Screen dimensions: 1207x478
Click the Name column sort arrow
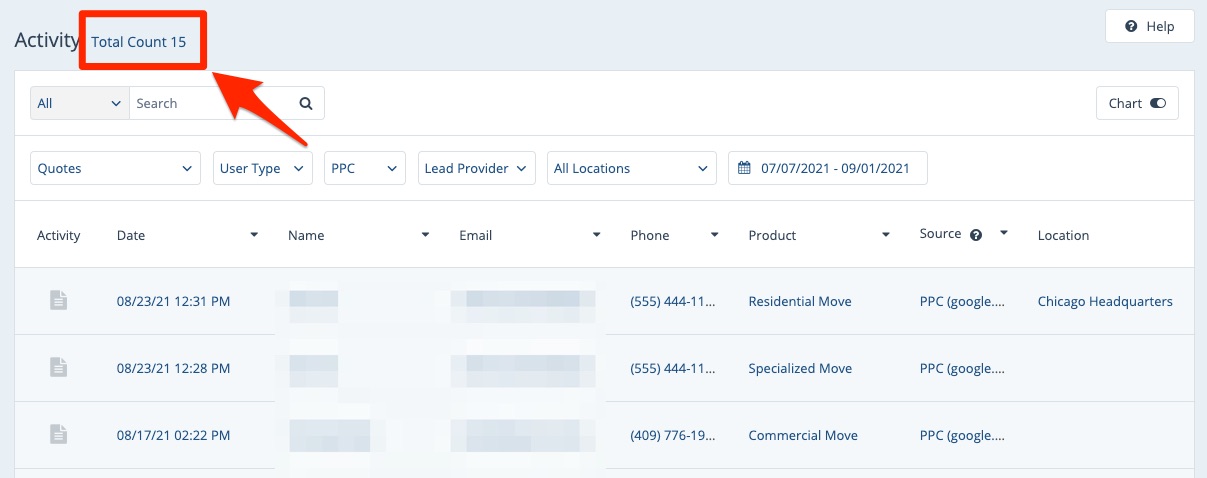pyautogui.click(x=425, y=235)
